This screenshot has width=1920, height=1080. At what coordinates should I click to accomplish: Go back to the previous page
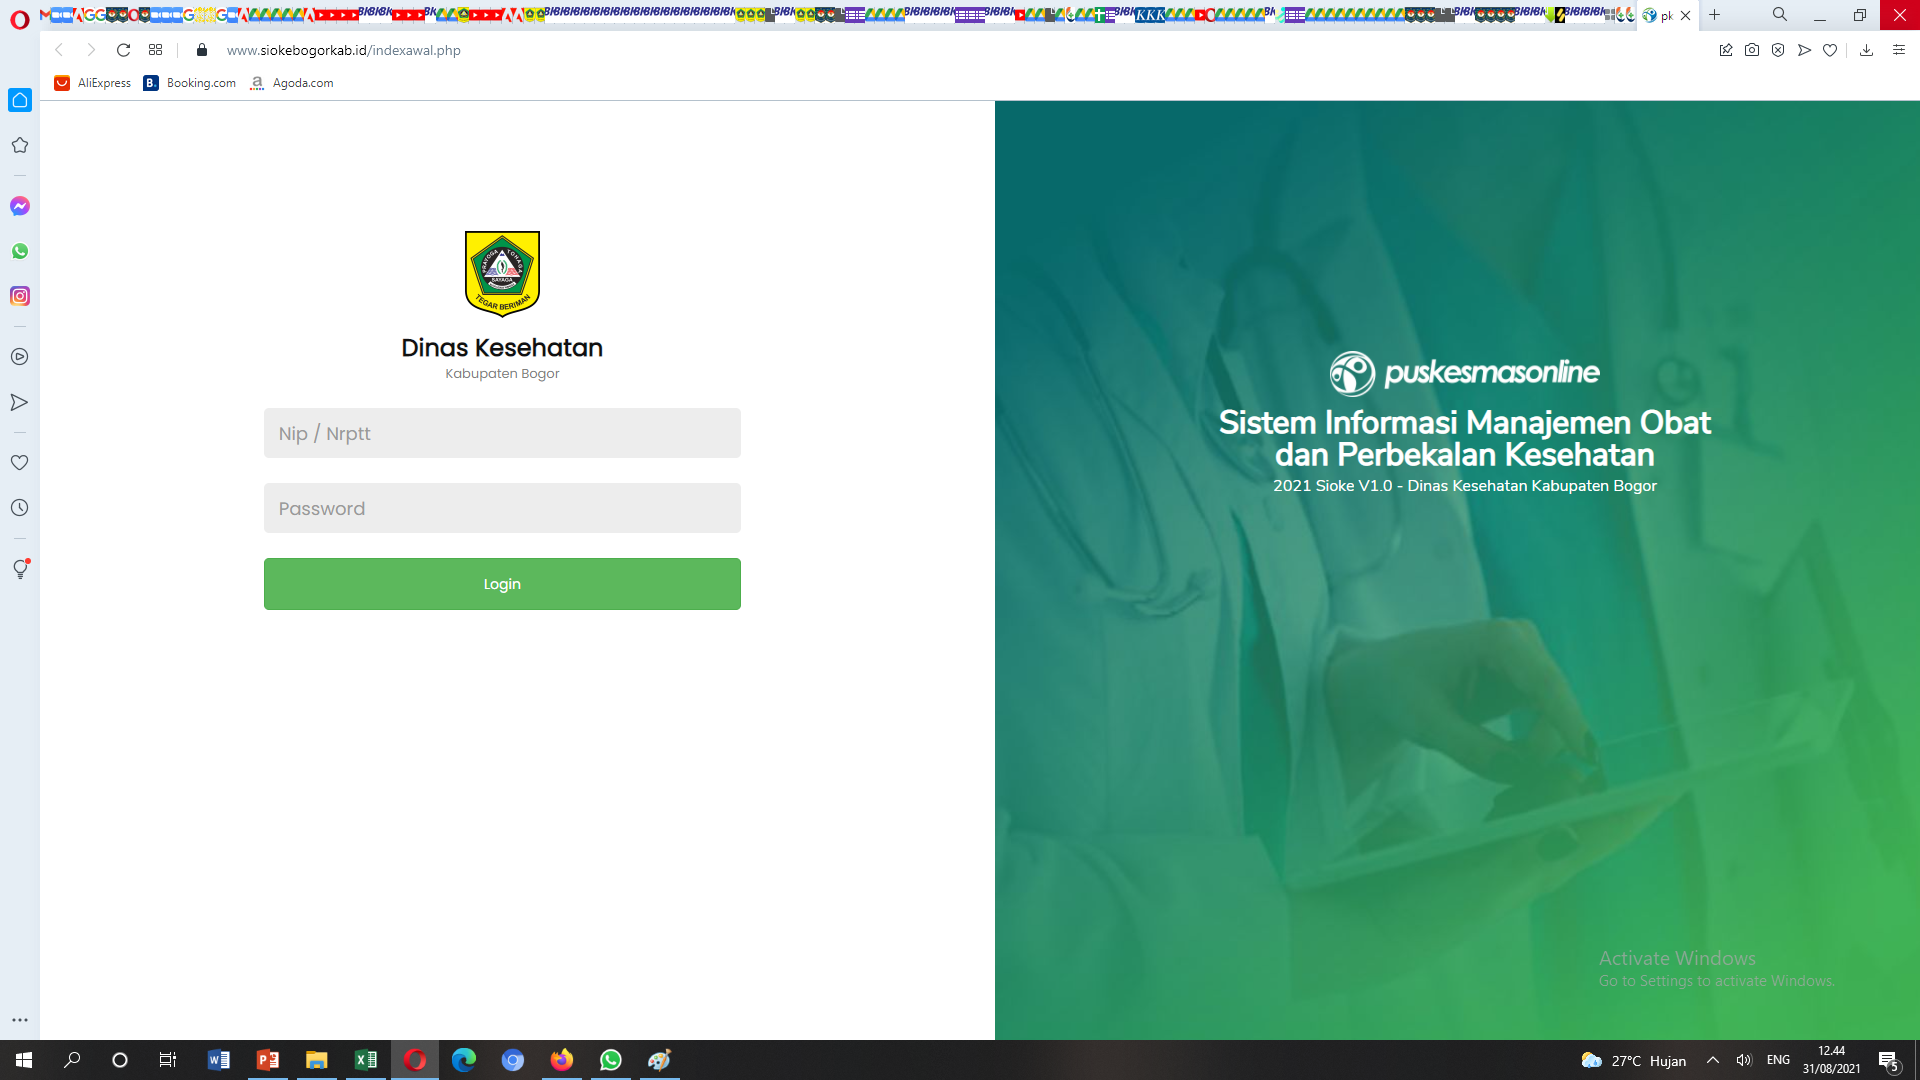click(59, 50)
